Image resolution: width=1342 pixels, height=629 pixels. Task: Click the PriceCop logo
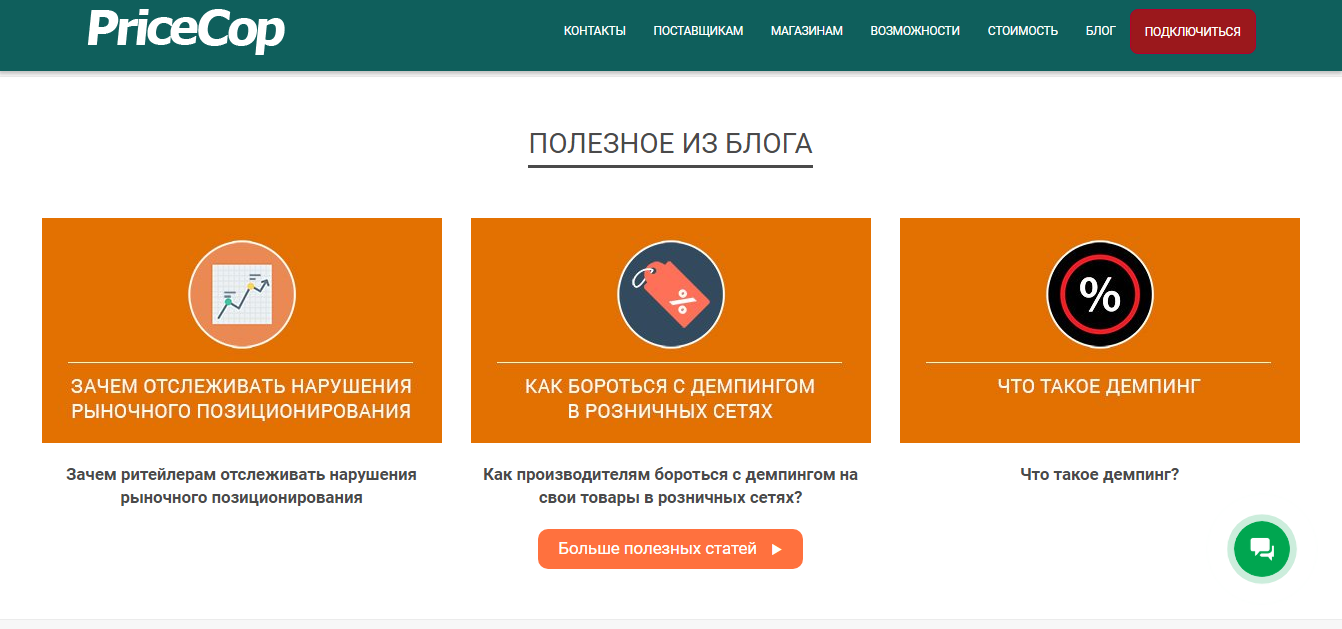(x=185, y=30)
